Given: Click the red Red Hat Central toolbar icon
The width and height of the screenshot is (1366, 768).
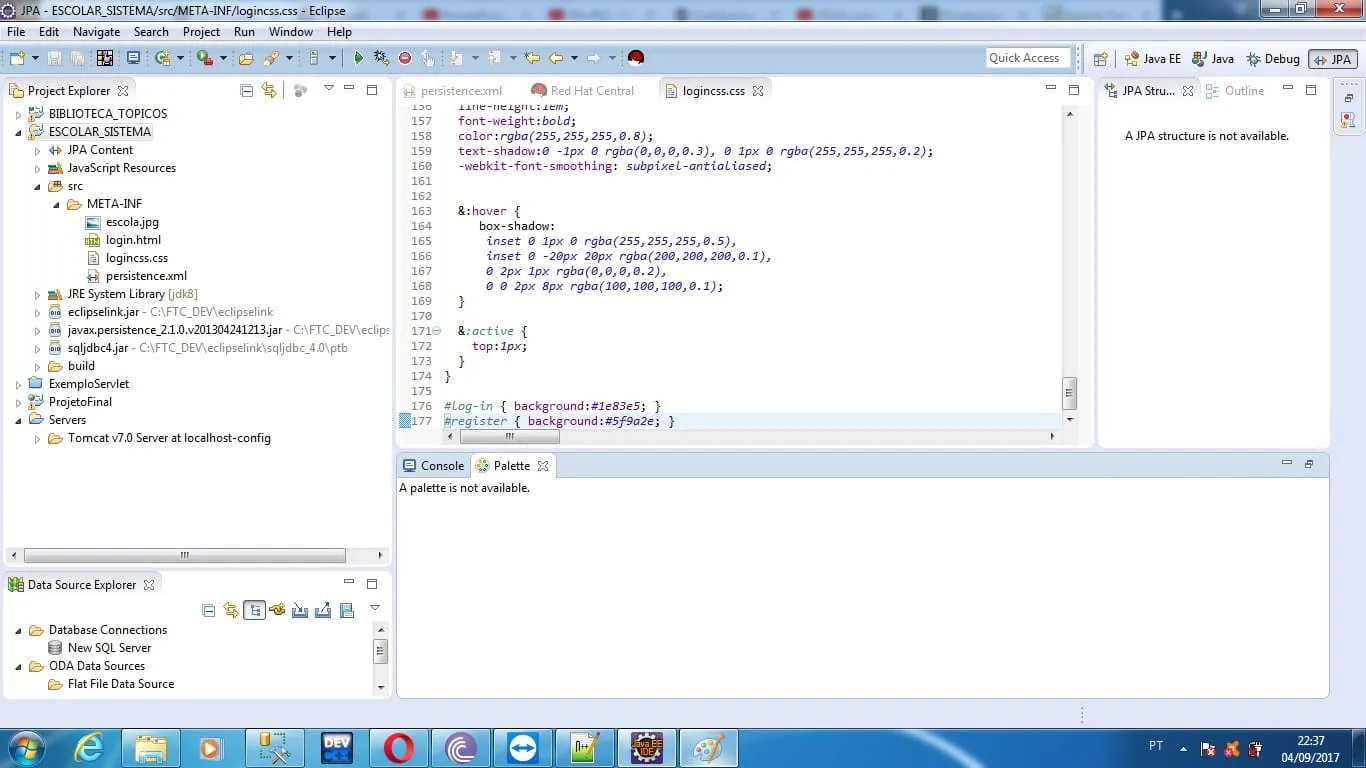Looking at the screenshot, I should click(x=635, y=58).
